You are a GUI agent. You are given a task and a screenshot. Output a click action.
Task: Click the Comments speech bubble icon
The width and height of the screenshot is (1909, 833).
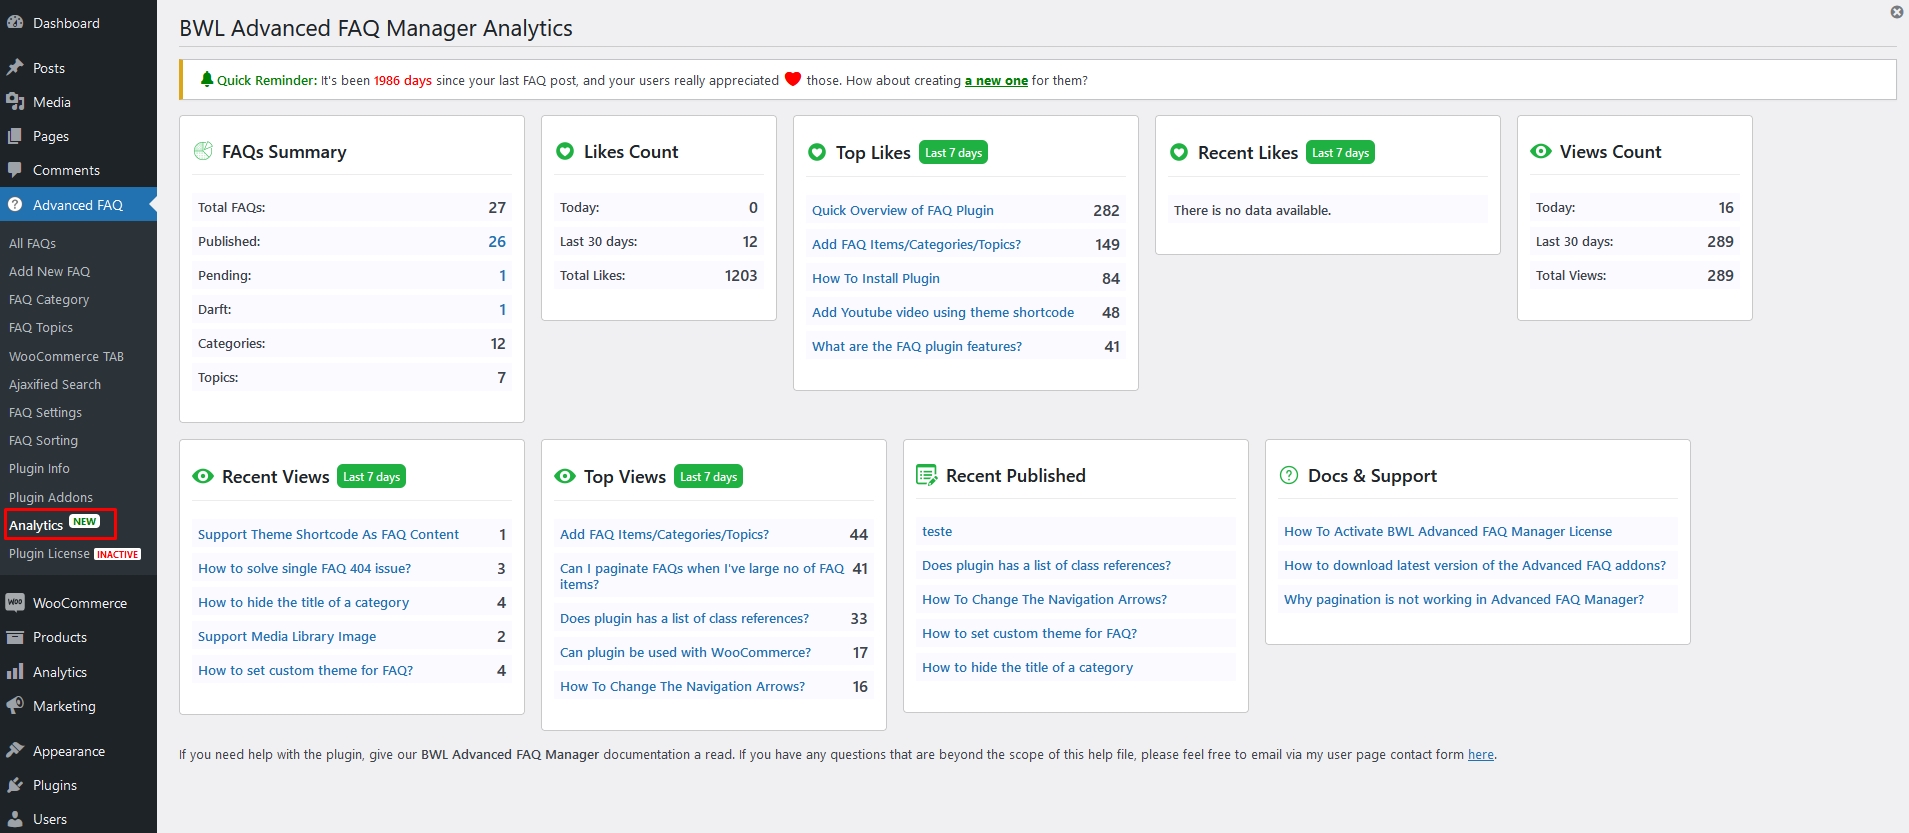click(x=15, y=170)
